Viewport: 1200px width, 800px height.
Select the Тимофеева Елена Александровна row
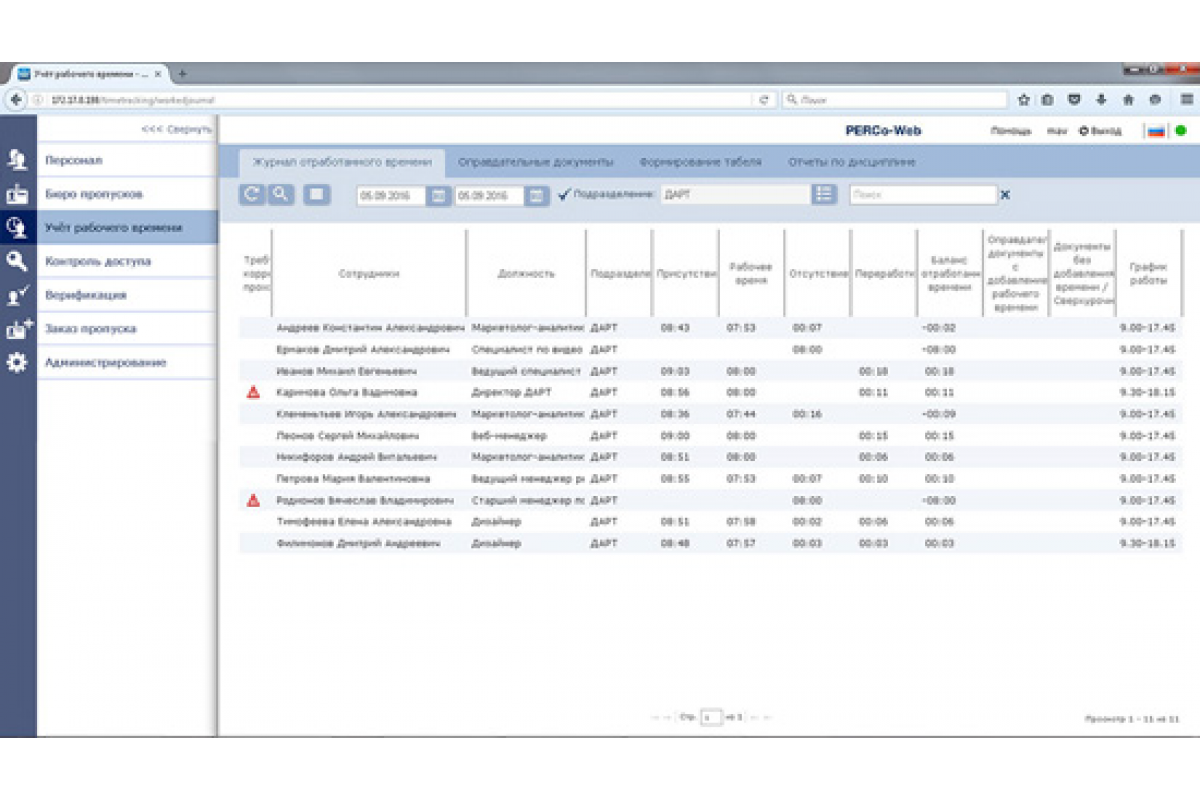coord(710,522)
